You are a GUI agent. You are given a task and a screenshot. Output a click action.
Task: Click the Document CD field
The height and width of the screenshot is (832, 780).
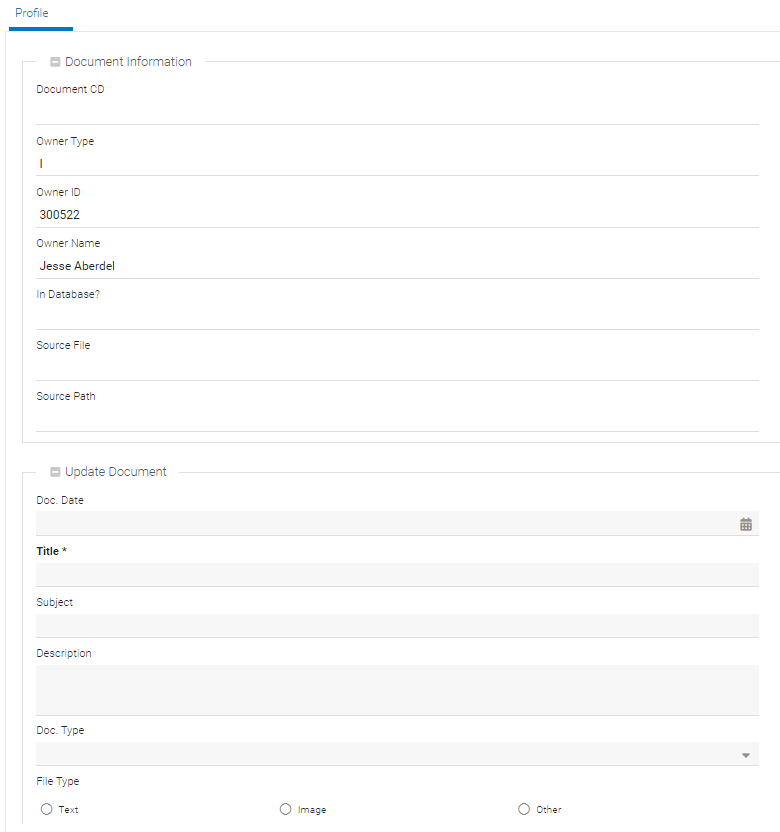point(397,112)
